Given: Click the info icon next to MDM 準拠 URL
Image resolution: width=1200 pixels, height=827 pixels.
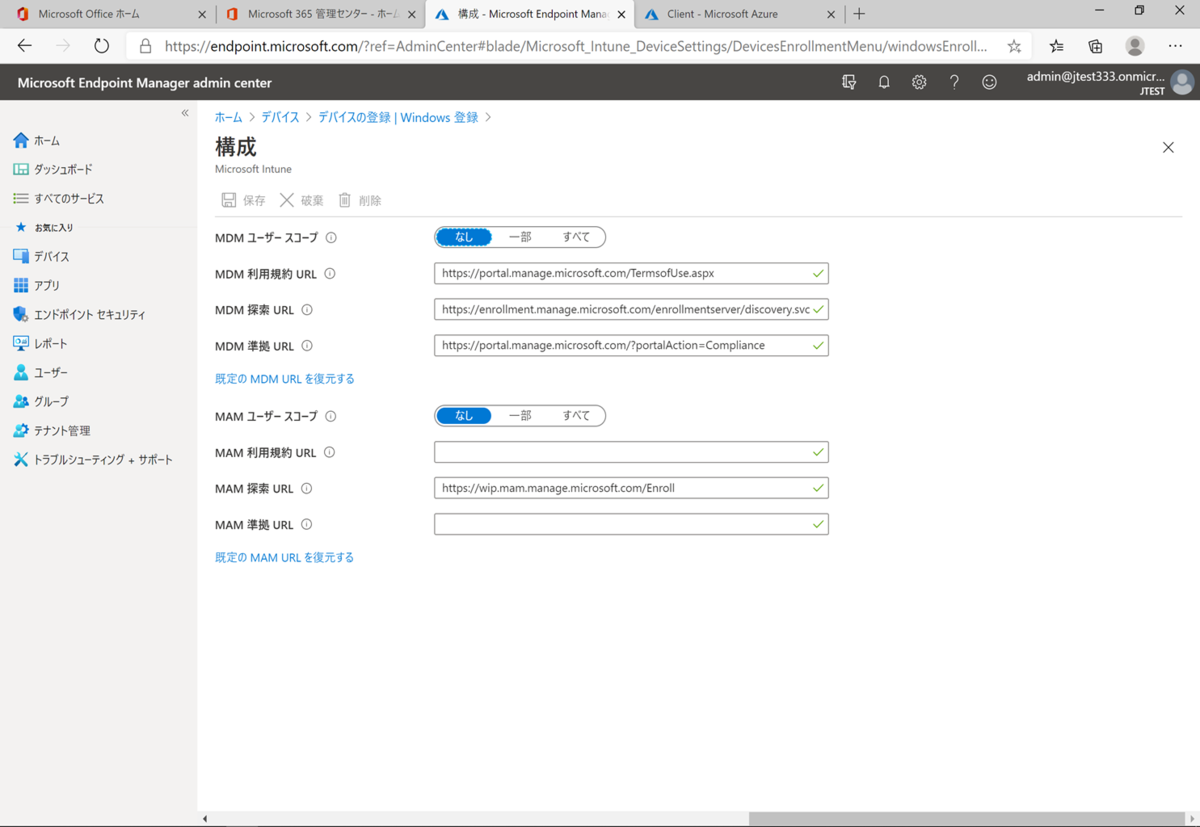Looking at the screenshot, I should (x=307, y=346).
